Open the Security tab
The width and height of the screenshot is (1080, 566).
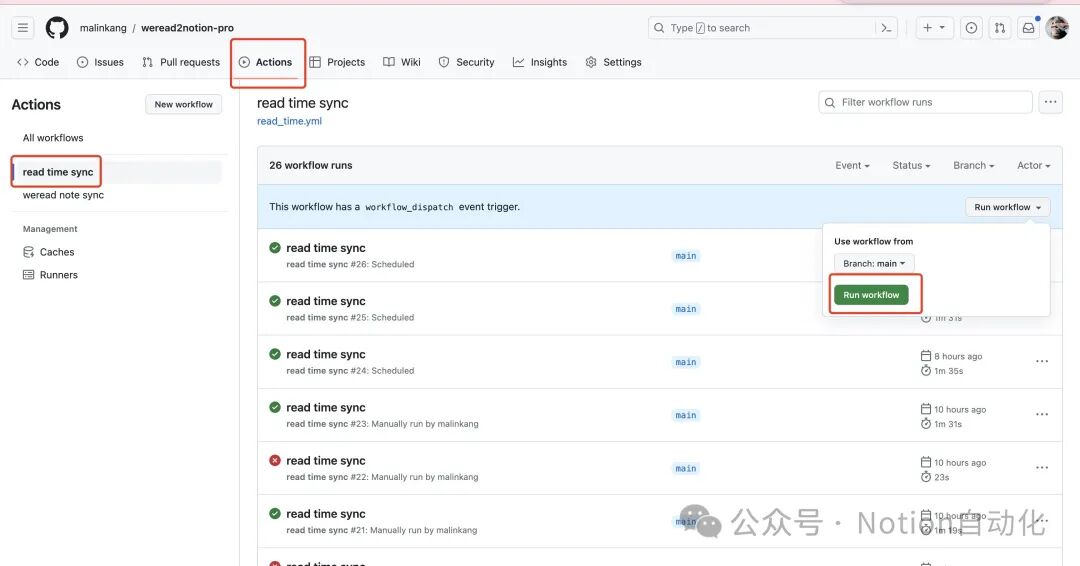coord(466,62)
